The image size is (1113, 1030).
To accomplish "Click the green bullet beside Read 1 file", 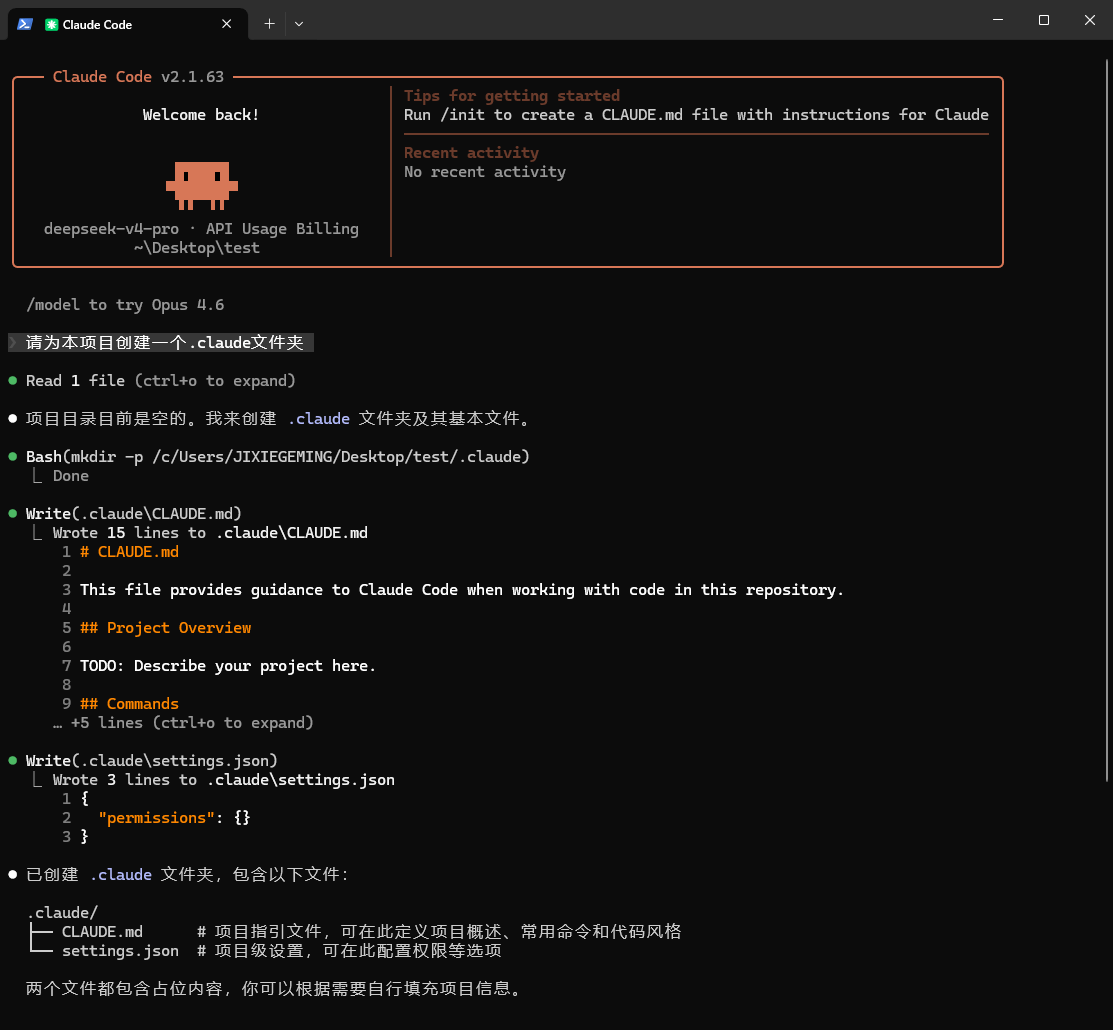I will [13, 380].
